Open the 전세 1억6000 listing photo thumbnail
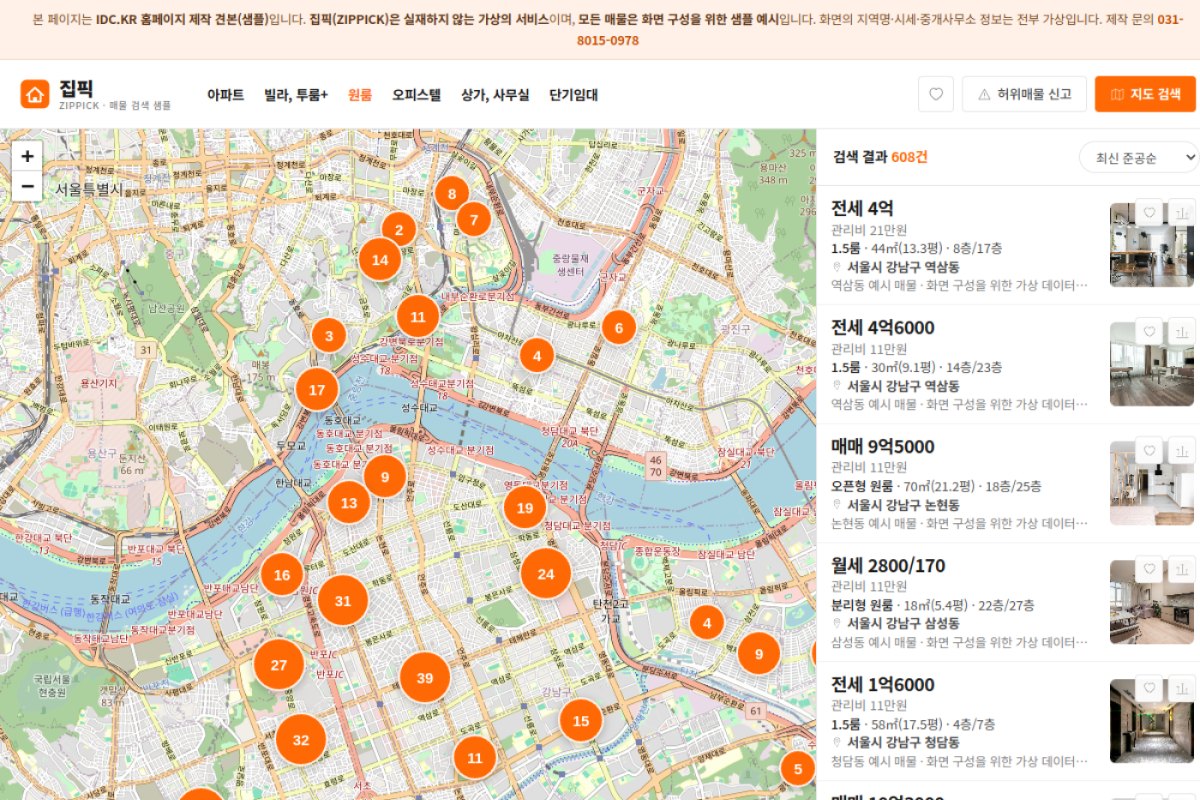1200x800 pixels. [x=1152, y=721]
